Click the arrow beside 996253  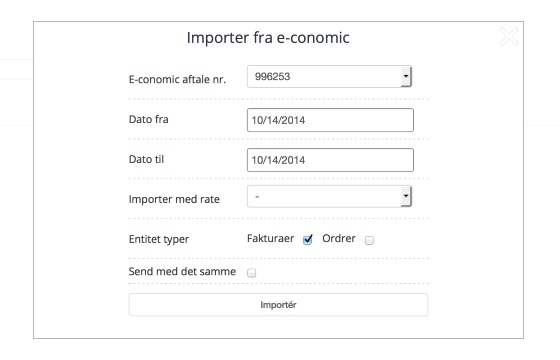[x=406, y=76]
